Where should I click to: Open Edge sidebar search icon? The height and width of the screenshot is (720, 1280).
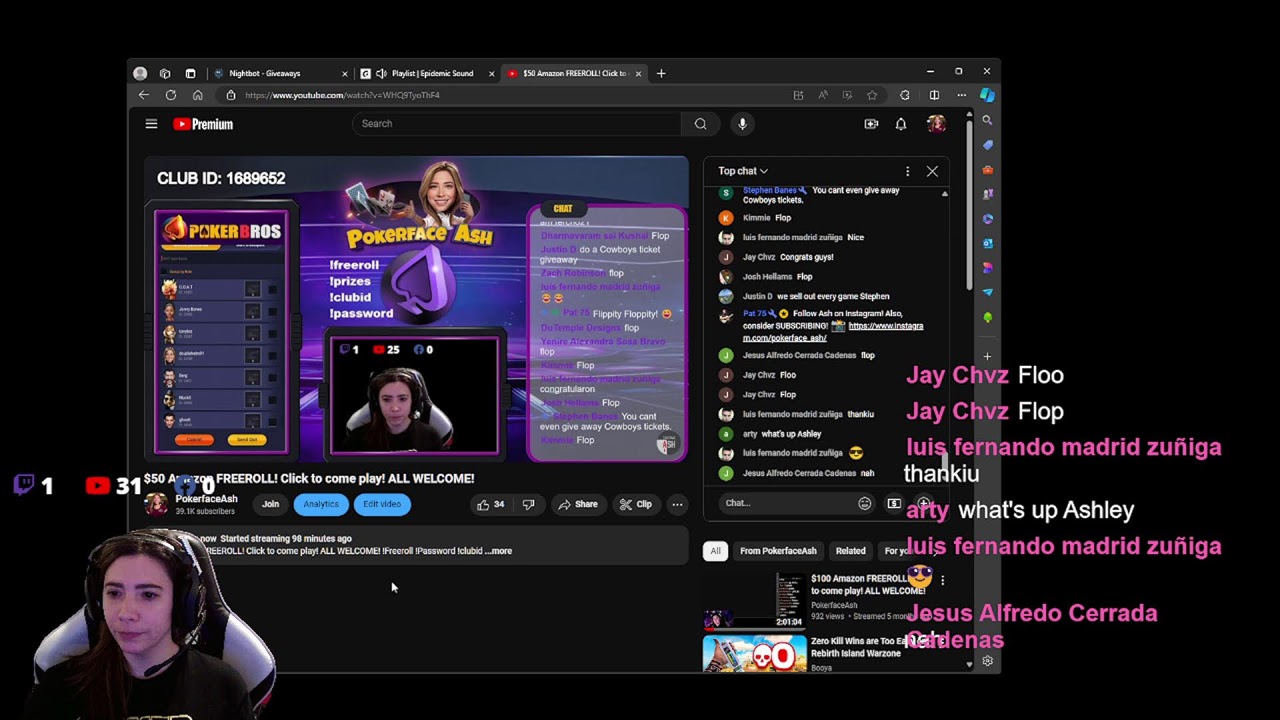coord(987,120)
